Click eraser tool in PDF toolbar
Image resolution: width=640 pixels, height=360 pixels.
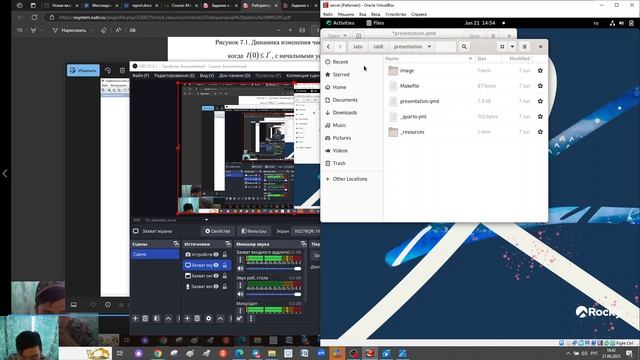pyautogui.click(x=104, y=30)
